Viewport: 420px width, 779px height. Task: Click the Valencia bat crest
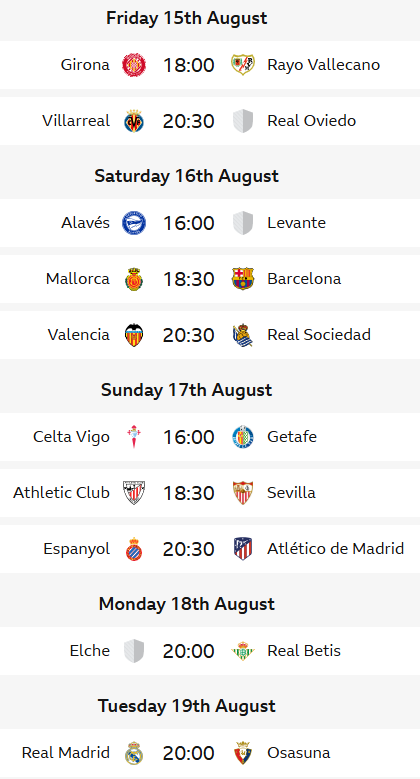point(134,335)
